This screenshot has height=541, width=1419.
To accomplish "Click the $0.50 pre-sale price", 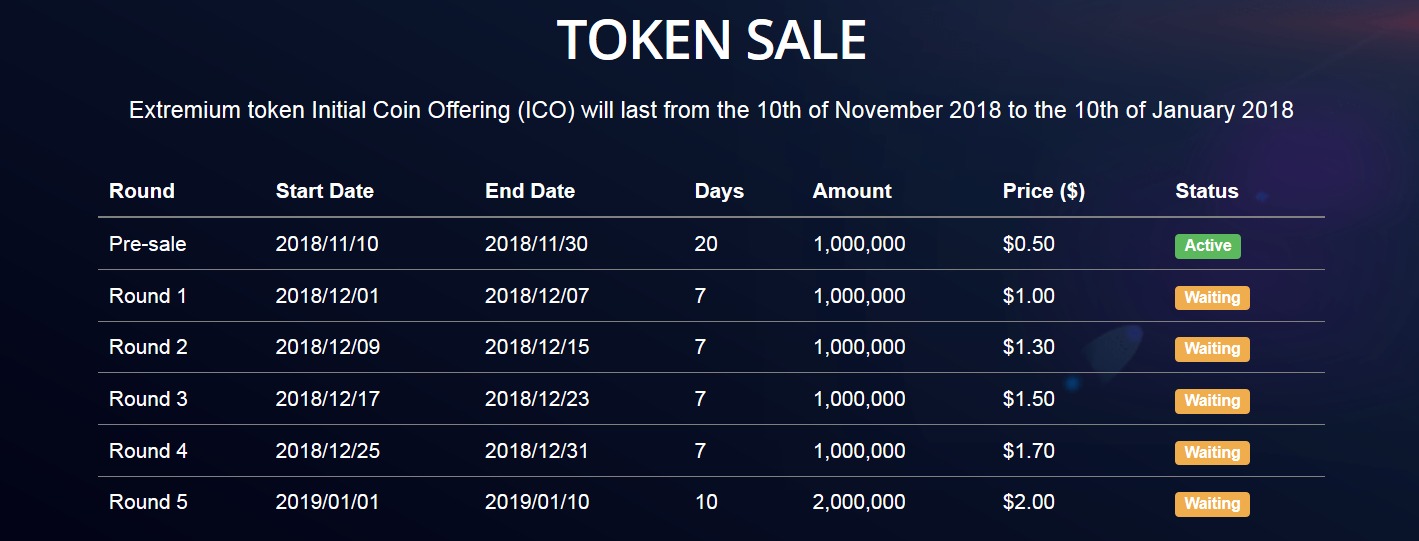I will pos(1029,244).
